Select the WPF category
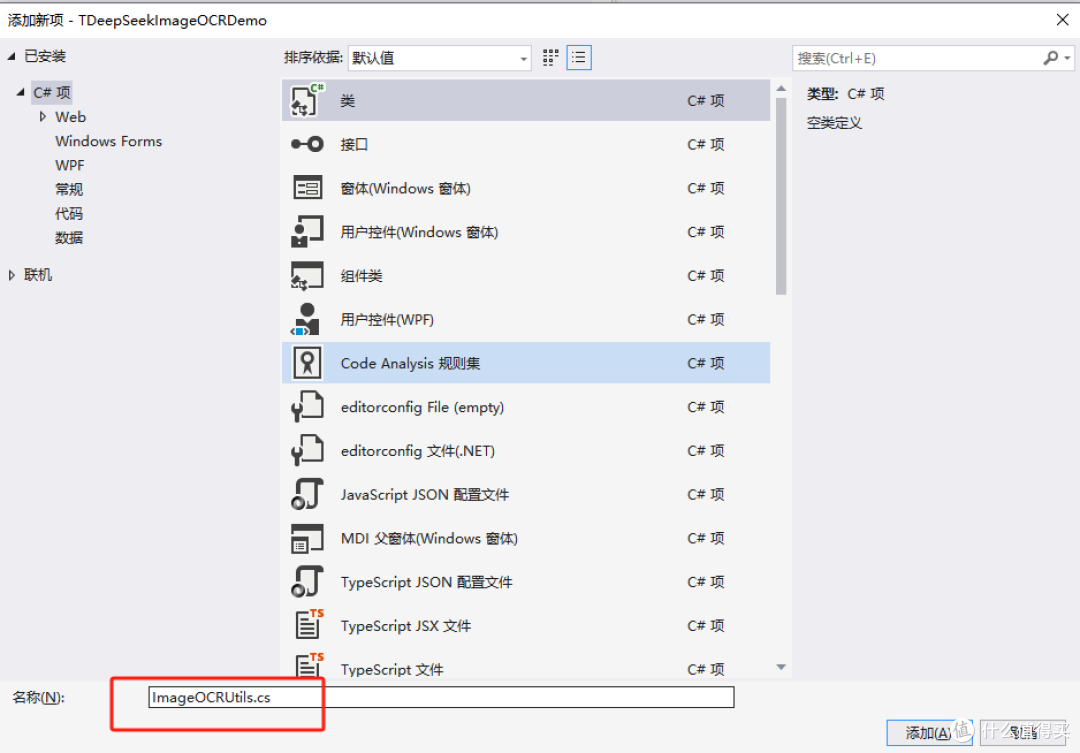 point(70,165)
